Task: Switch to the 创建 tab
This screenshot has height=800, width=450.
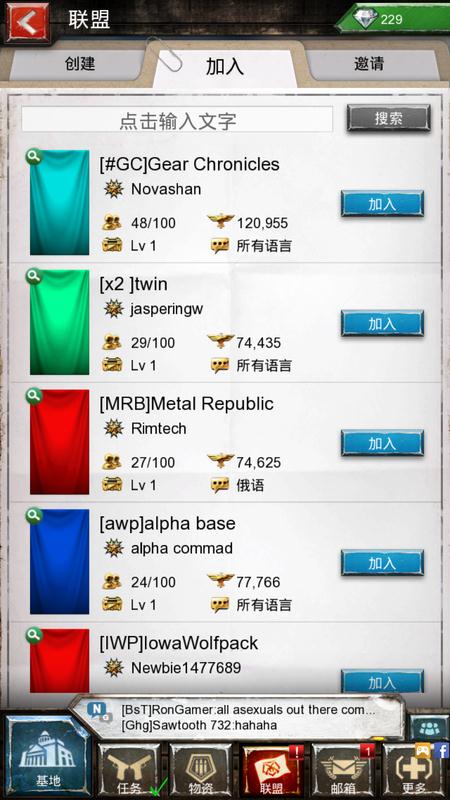Action: click(x=80, y=64)
